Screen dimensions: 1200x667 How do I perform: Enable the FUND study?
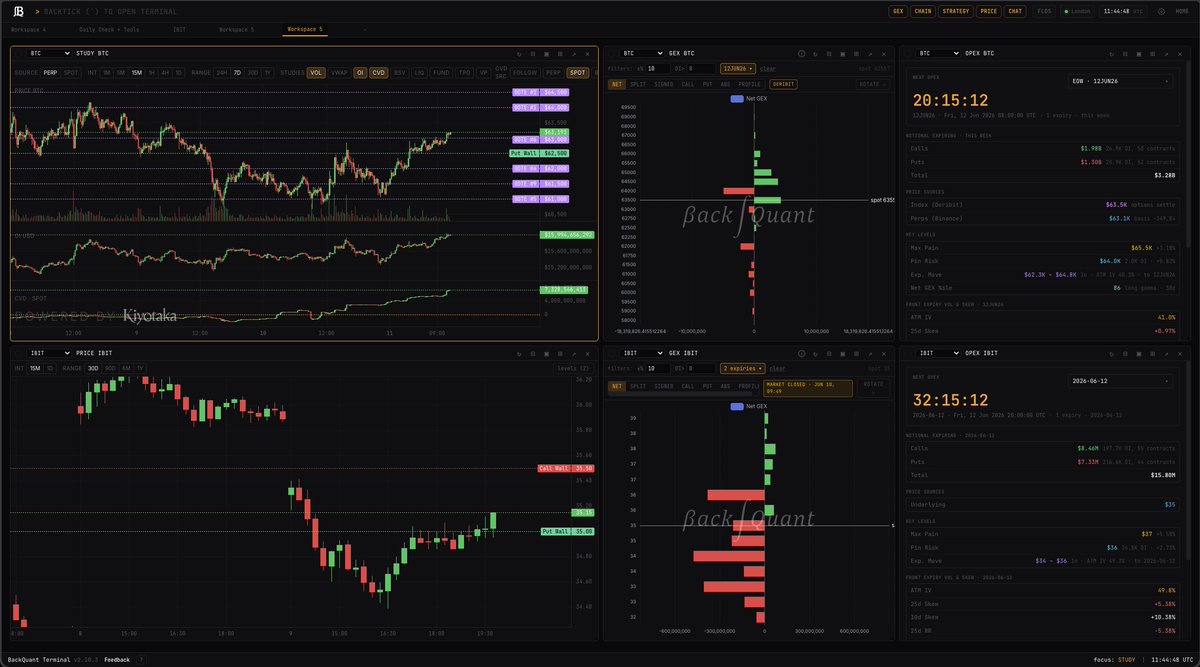[441, 73]
